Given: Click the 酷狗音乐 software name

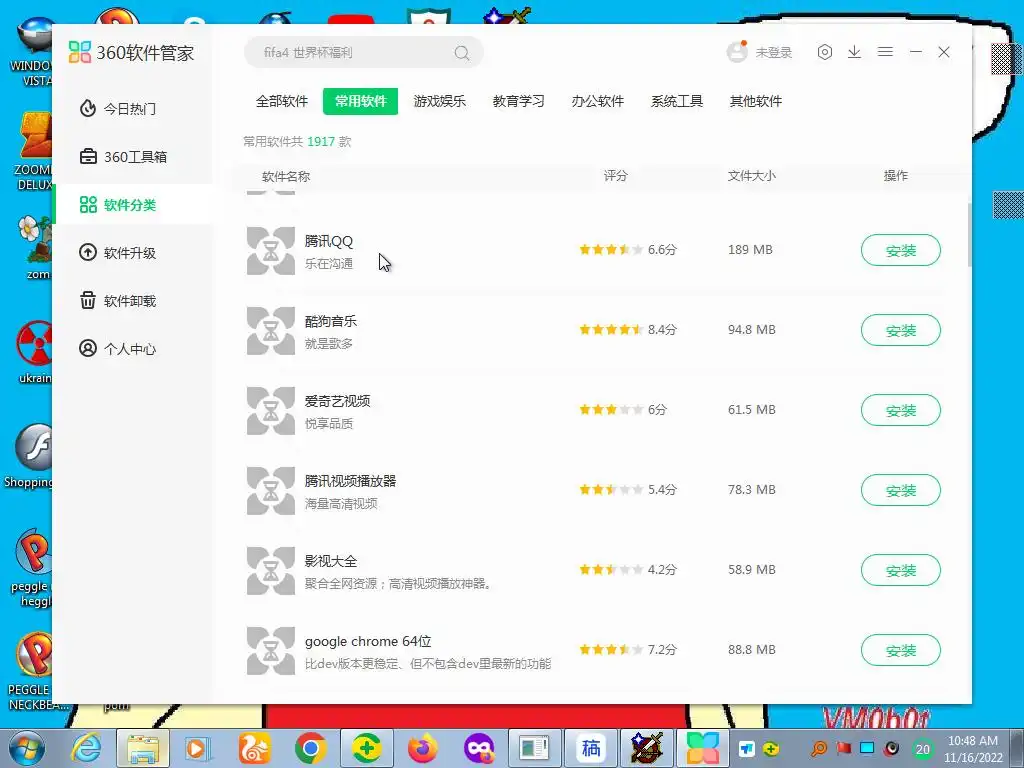Looking at the screenshot, I should 330,321.
